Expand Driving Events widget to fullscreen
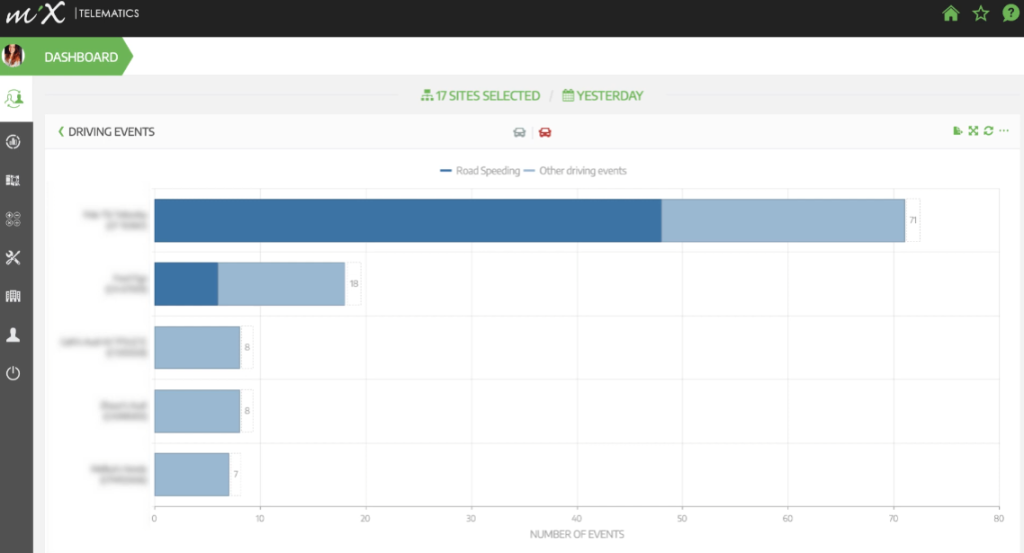 coord(973,131)
